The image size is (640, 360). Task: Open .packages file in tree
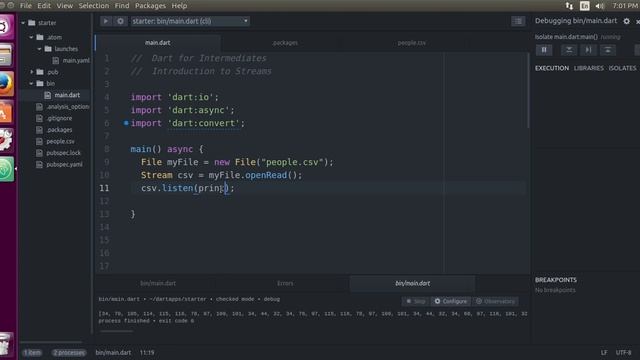point(54,130)
